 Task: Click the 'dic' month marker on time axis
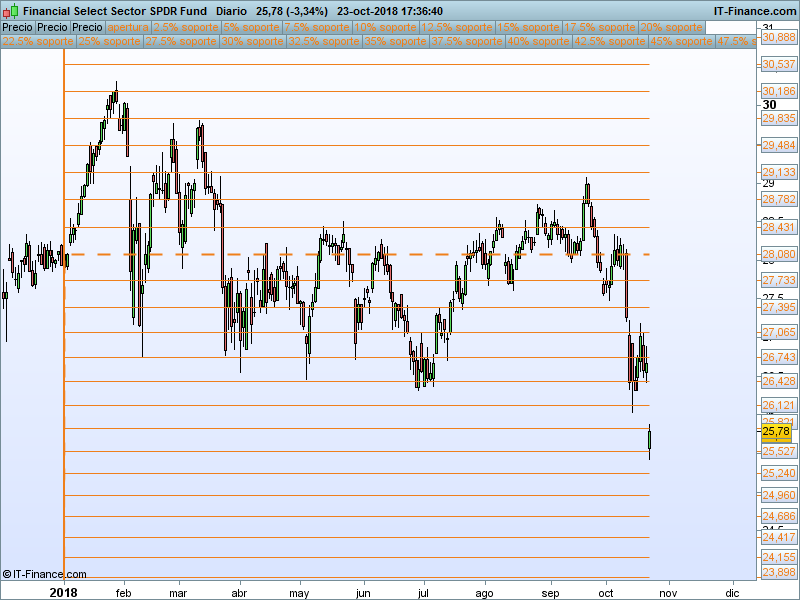point(732,593)
